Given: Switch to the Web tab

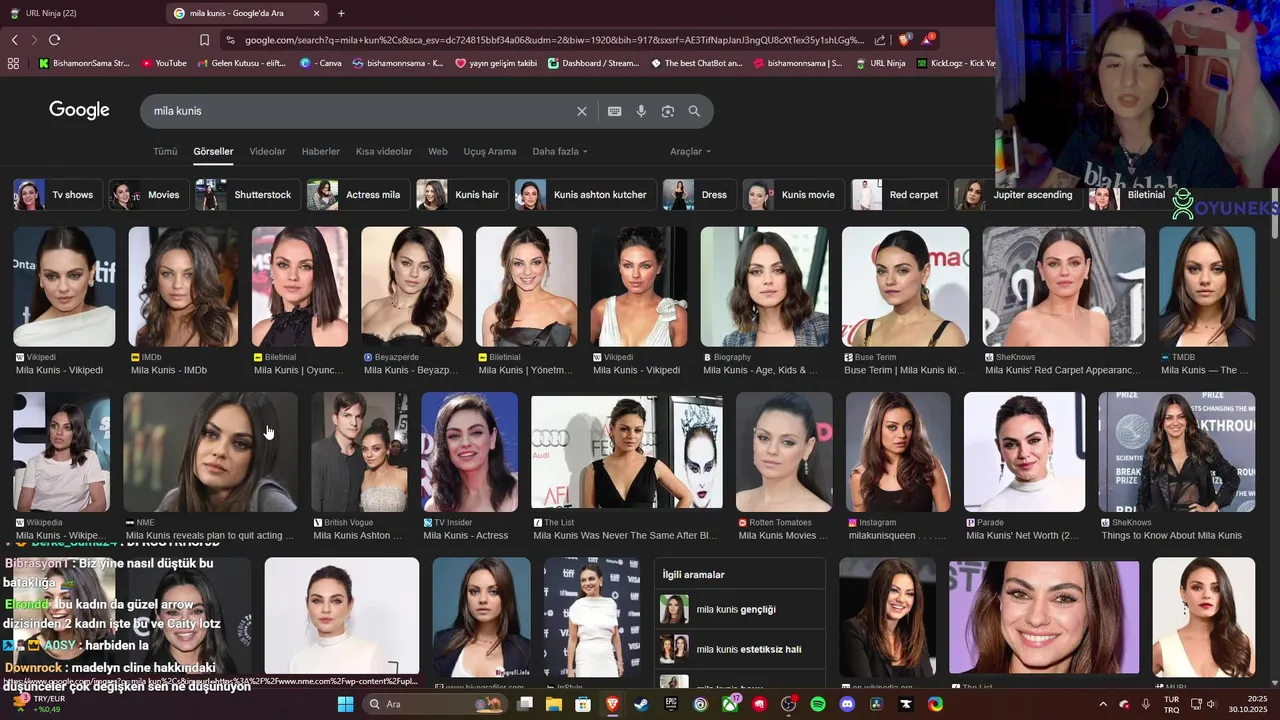Looking at the screenshot, I should [438, 152].
